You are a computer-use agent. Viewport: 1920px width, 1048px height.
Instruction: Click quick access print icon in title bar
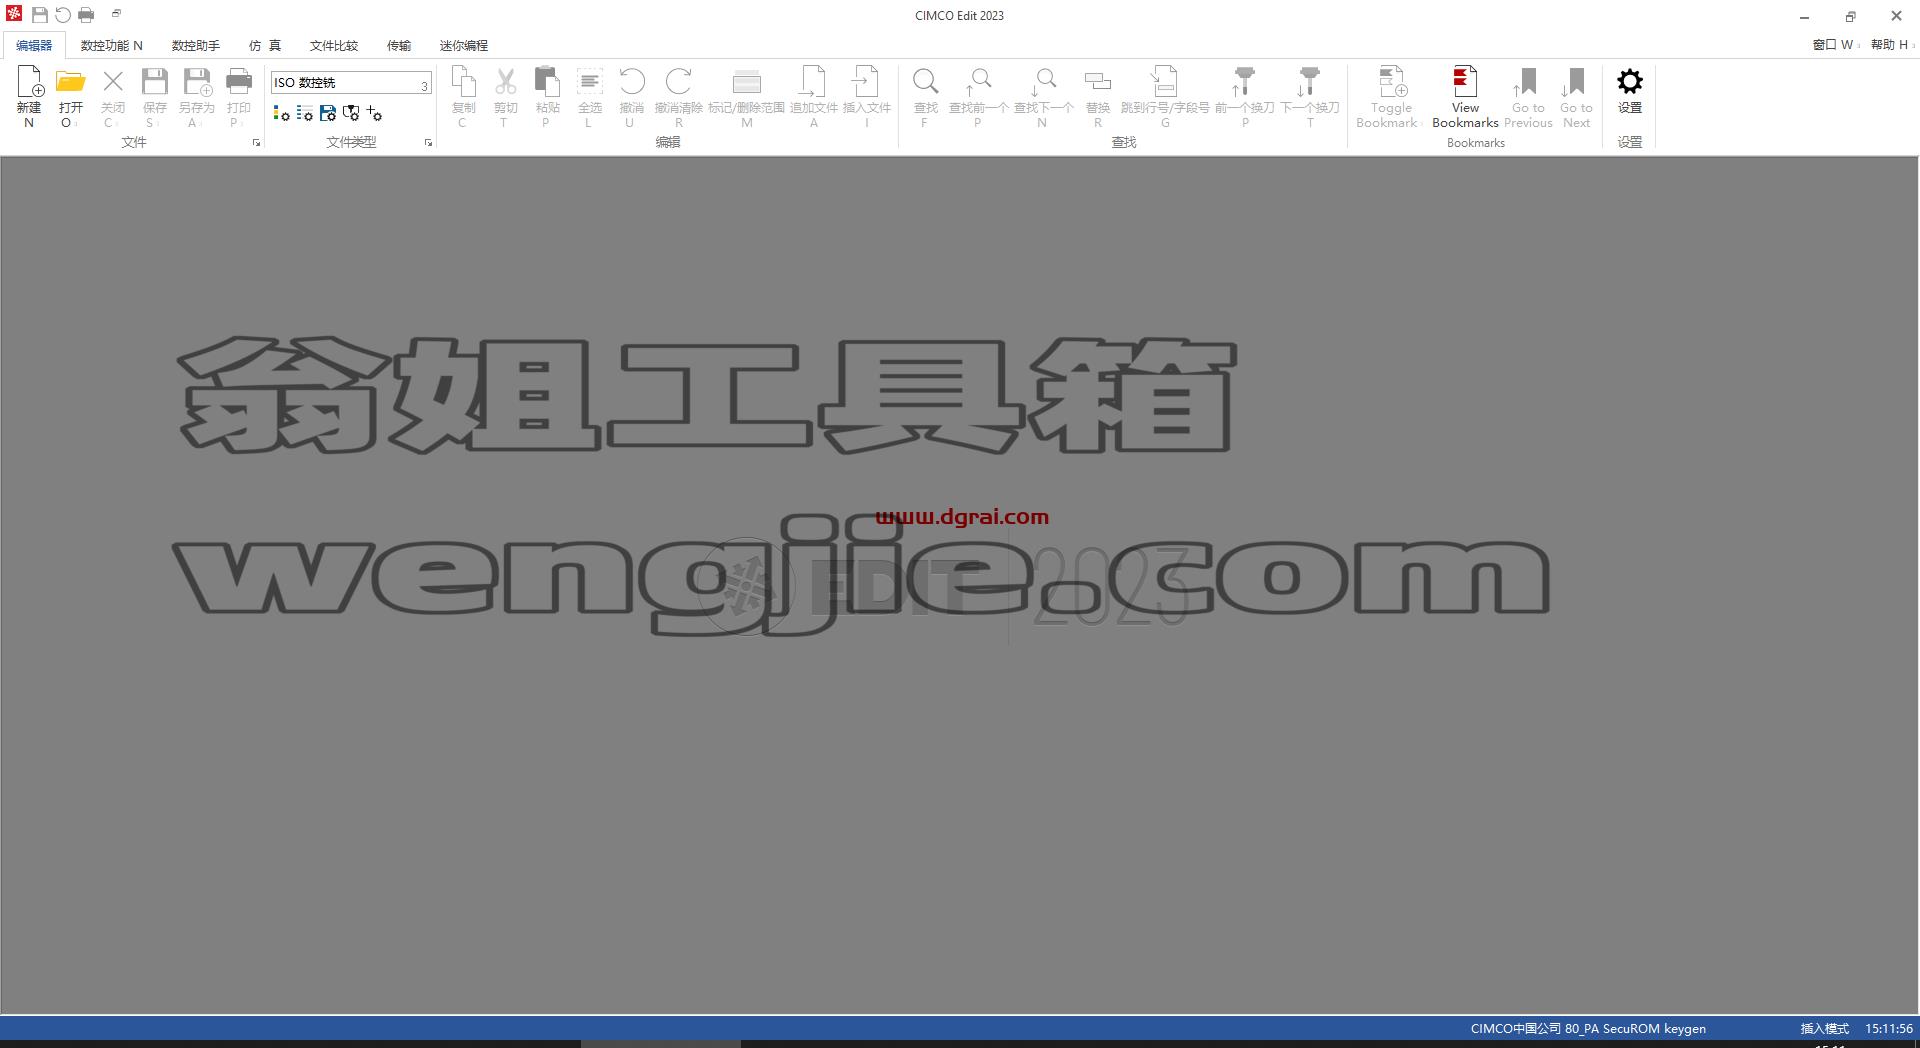point(86,15)
